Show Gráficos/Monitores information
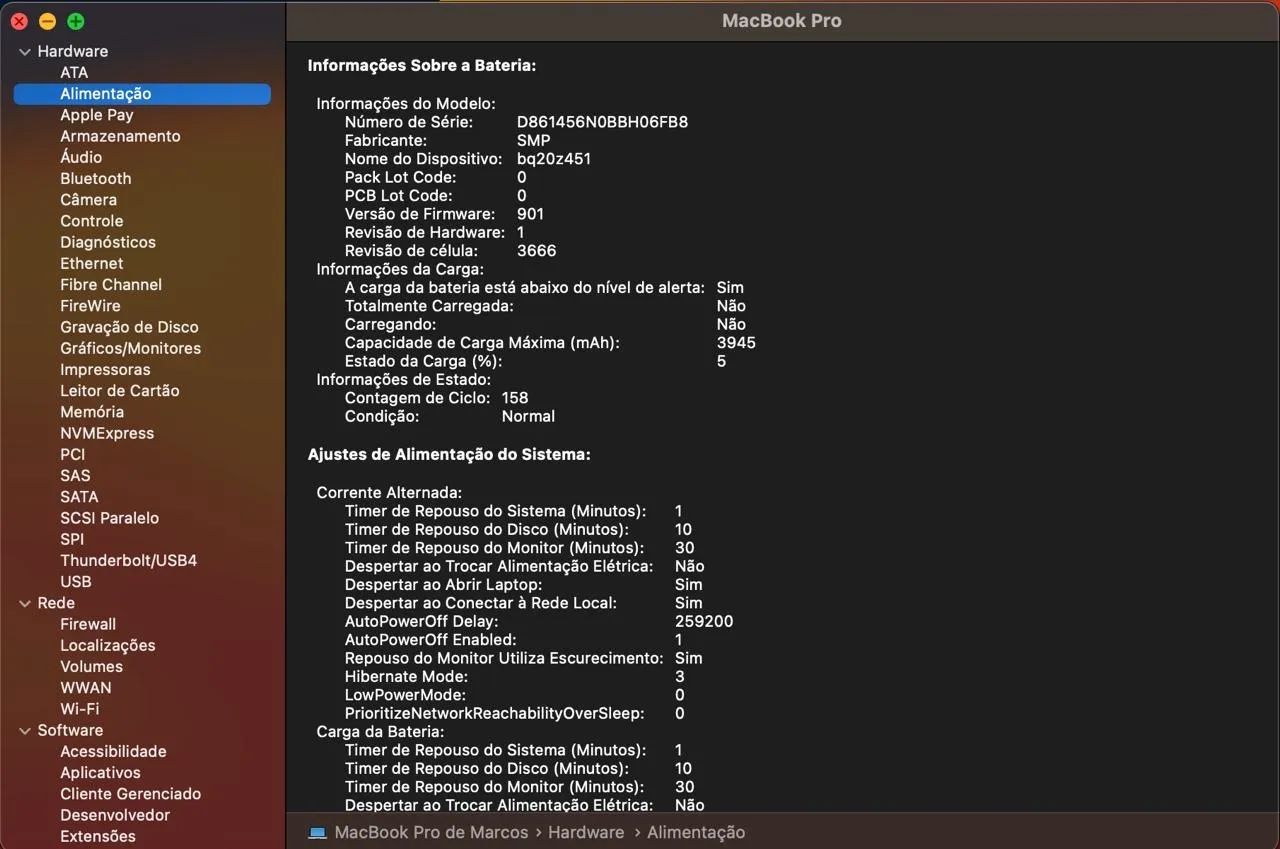Screen dimensions: 1280x849 pyautogui.click(x=130, y=348)
